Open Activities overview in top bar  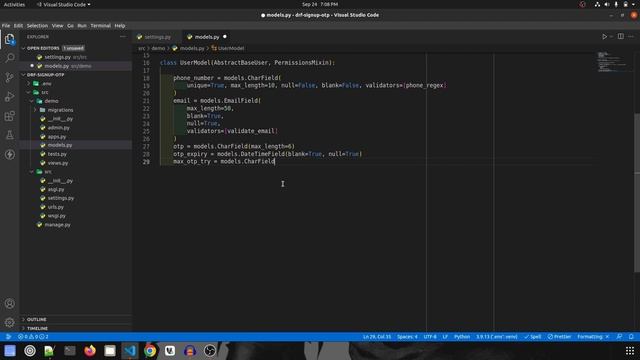[14, 4]
